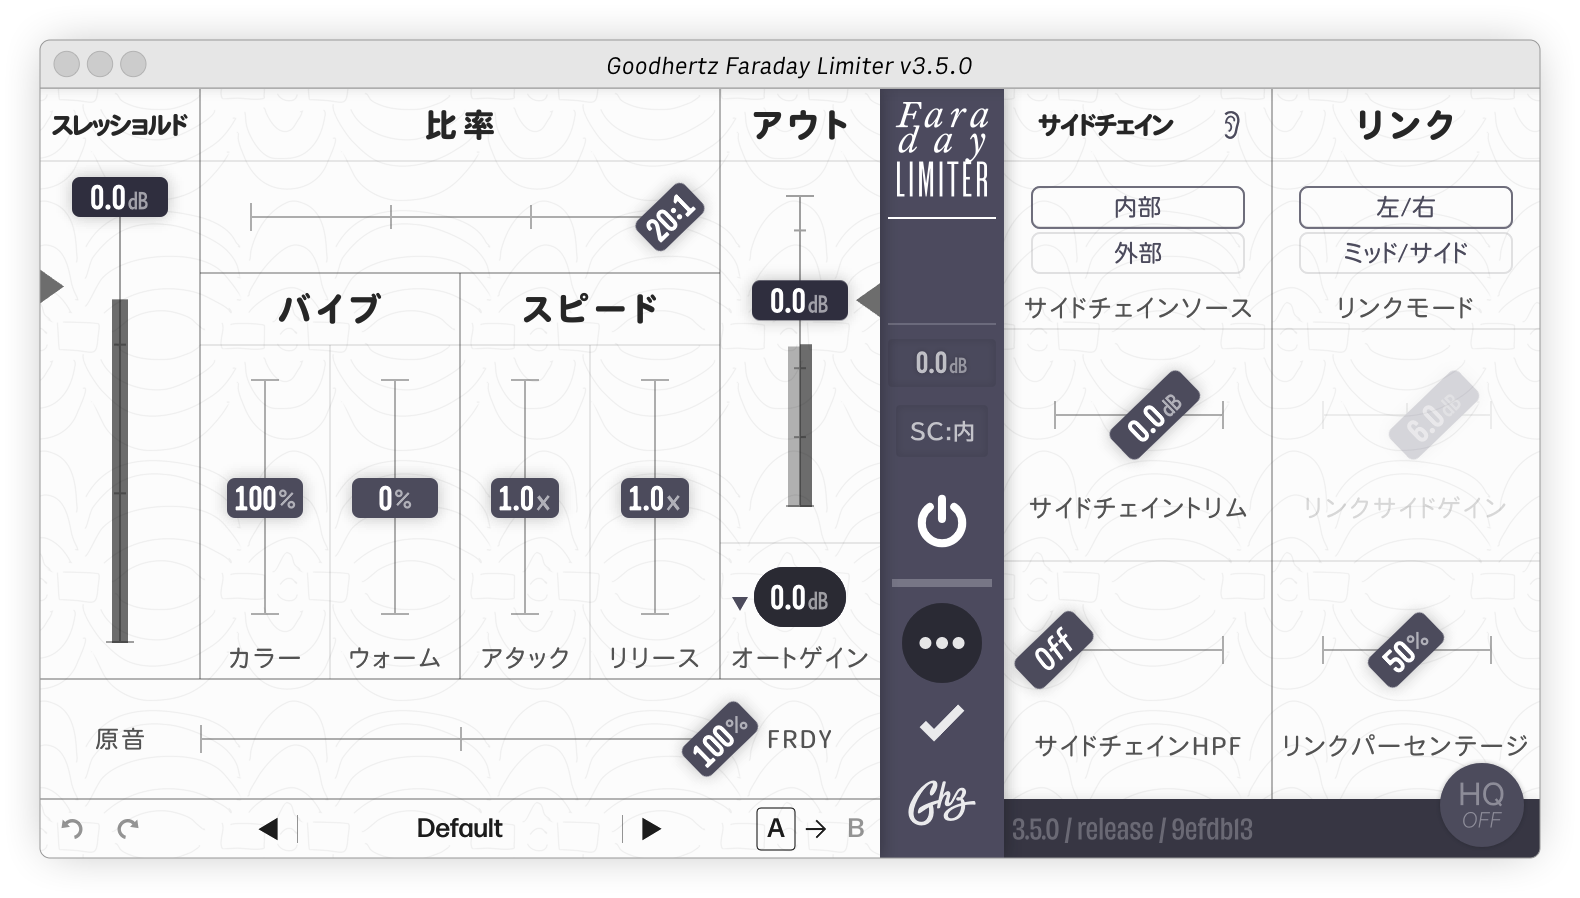Toggle the plugin power bypass icon
Viewport: 1580px width, 898px height.
[942, 522]
